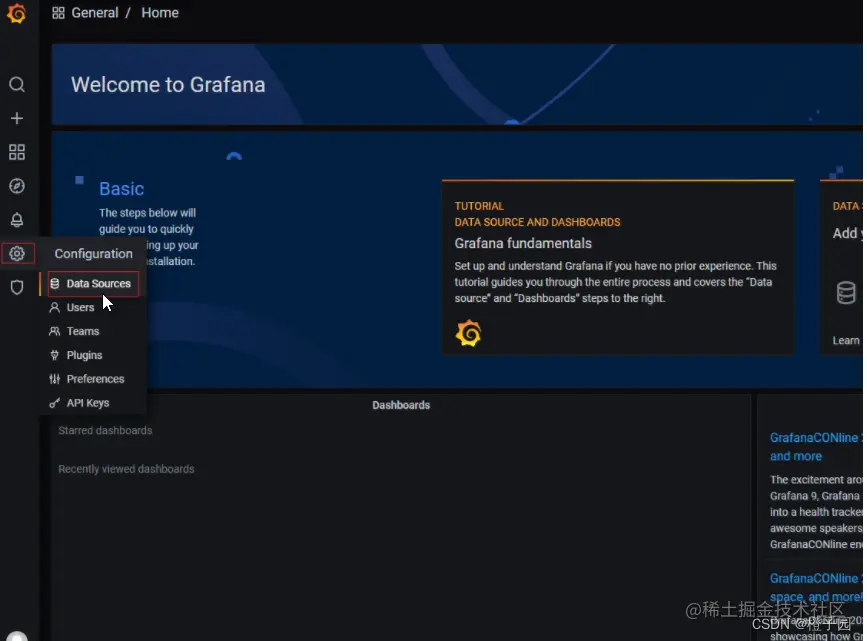
Task: Click the Learn link in the data source card
Action: [846, 340]
